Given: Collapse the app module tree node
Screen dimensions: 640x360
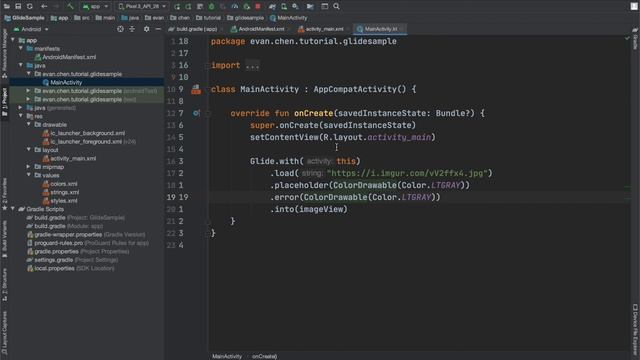Looking at the screenshot, I should coord(13,40).
